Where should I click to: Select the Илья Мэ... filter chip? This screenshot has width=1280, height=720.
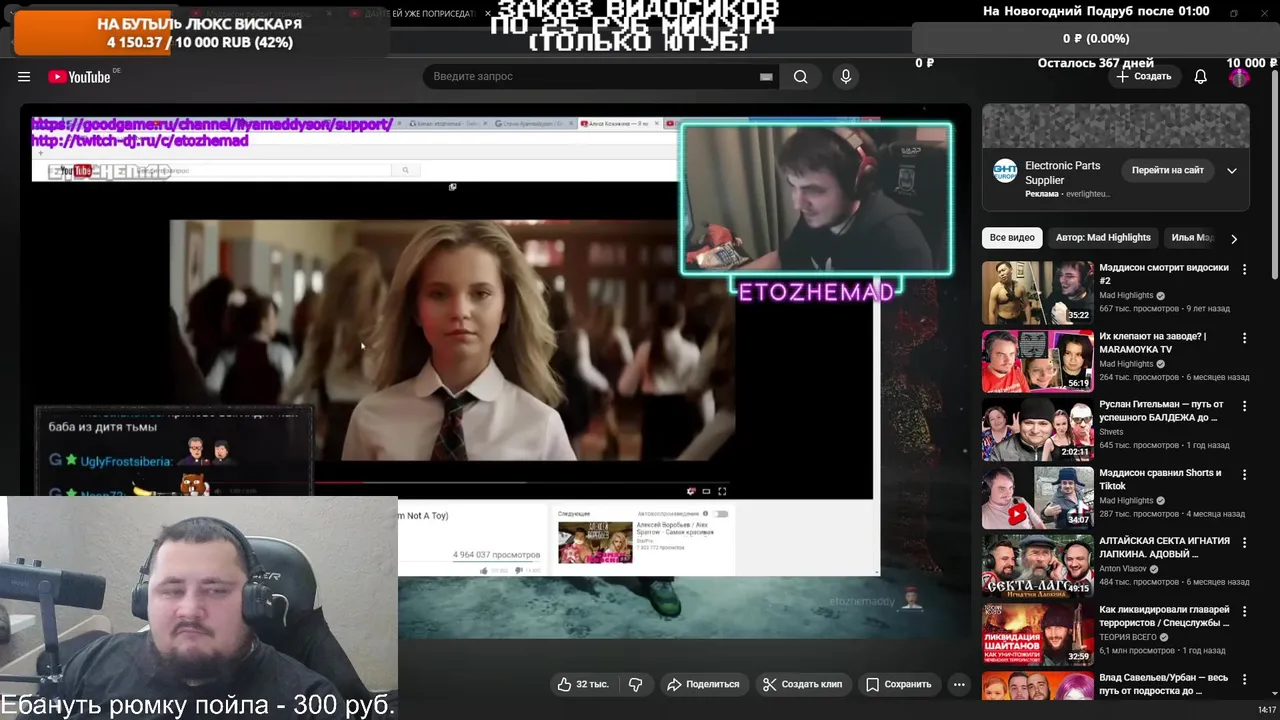(x=1192, y=238)
